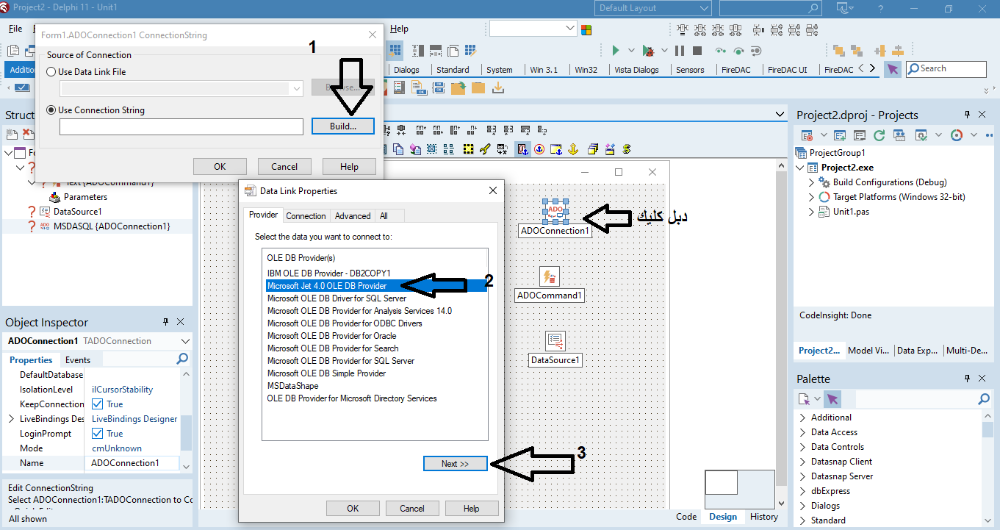
Task: Click the orange download arrow toolbar icon
Action: (x=498, y=88)
